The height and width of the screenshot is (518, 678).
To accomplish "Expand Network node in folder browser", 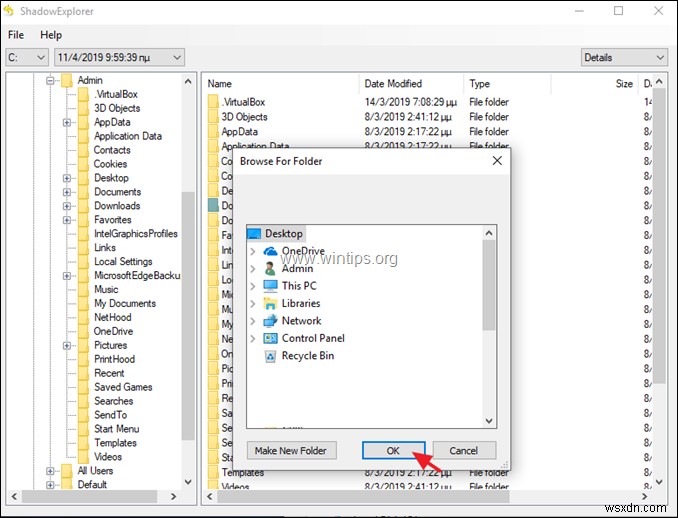I will [253, 321].
